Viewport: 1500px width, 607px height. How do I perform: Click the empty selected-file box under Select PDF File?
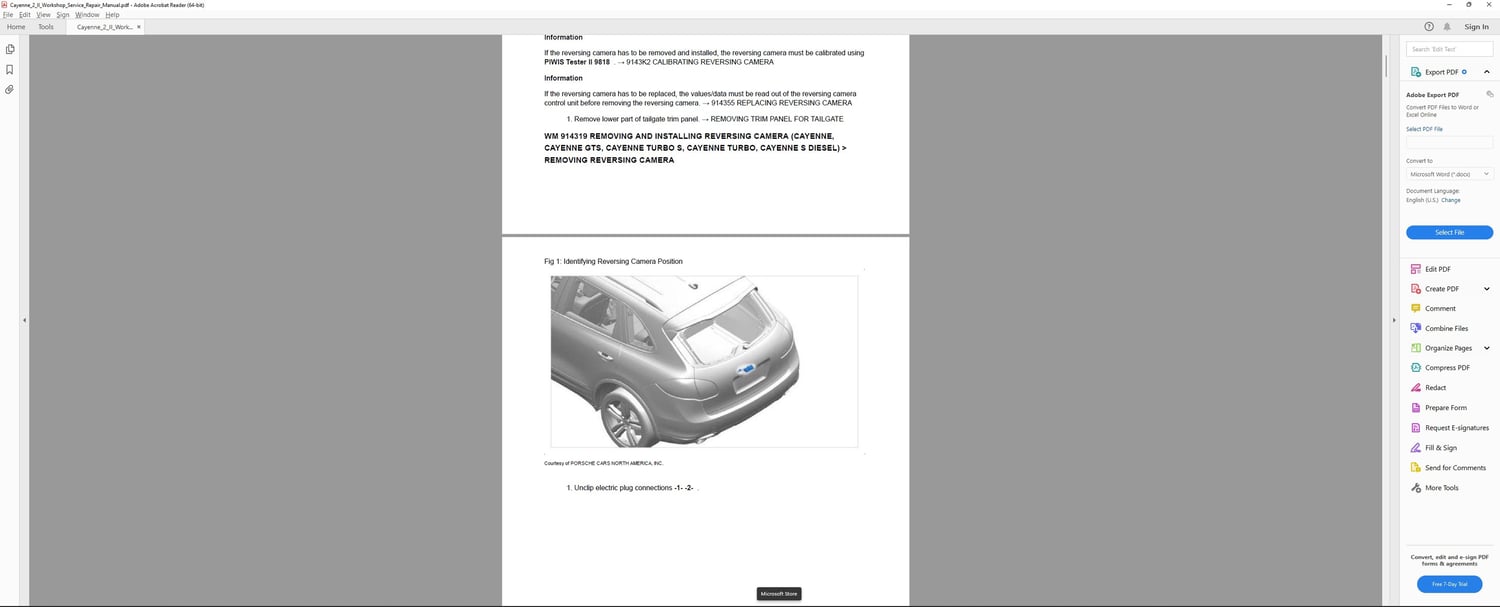click(x=1449, y=142)
